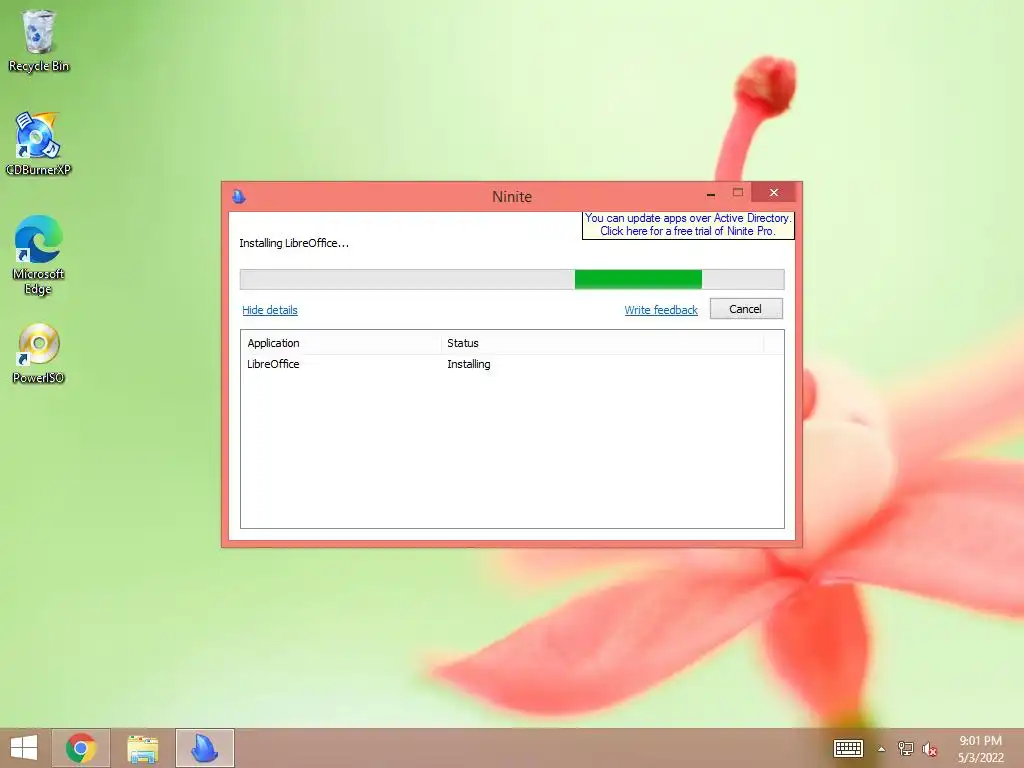Open the network status tray icon

tap(905, 748)
